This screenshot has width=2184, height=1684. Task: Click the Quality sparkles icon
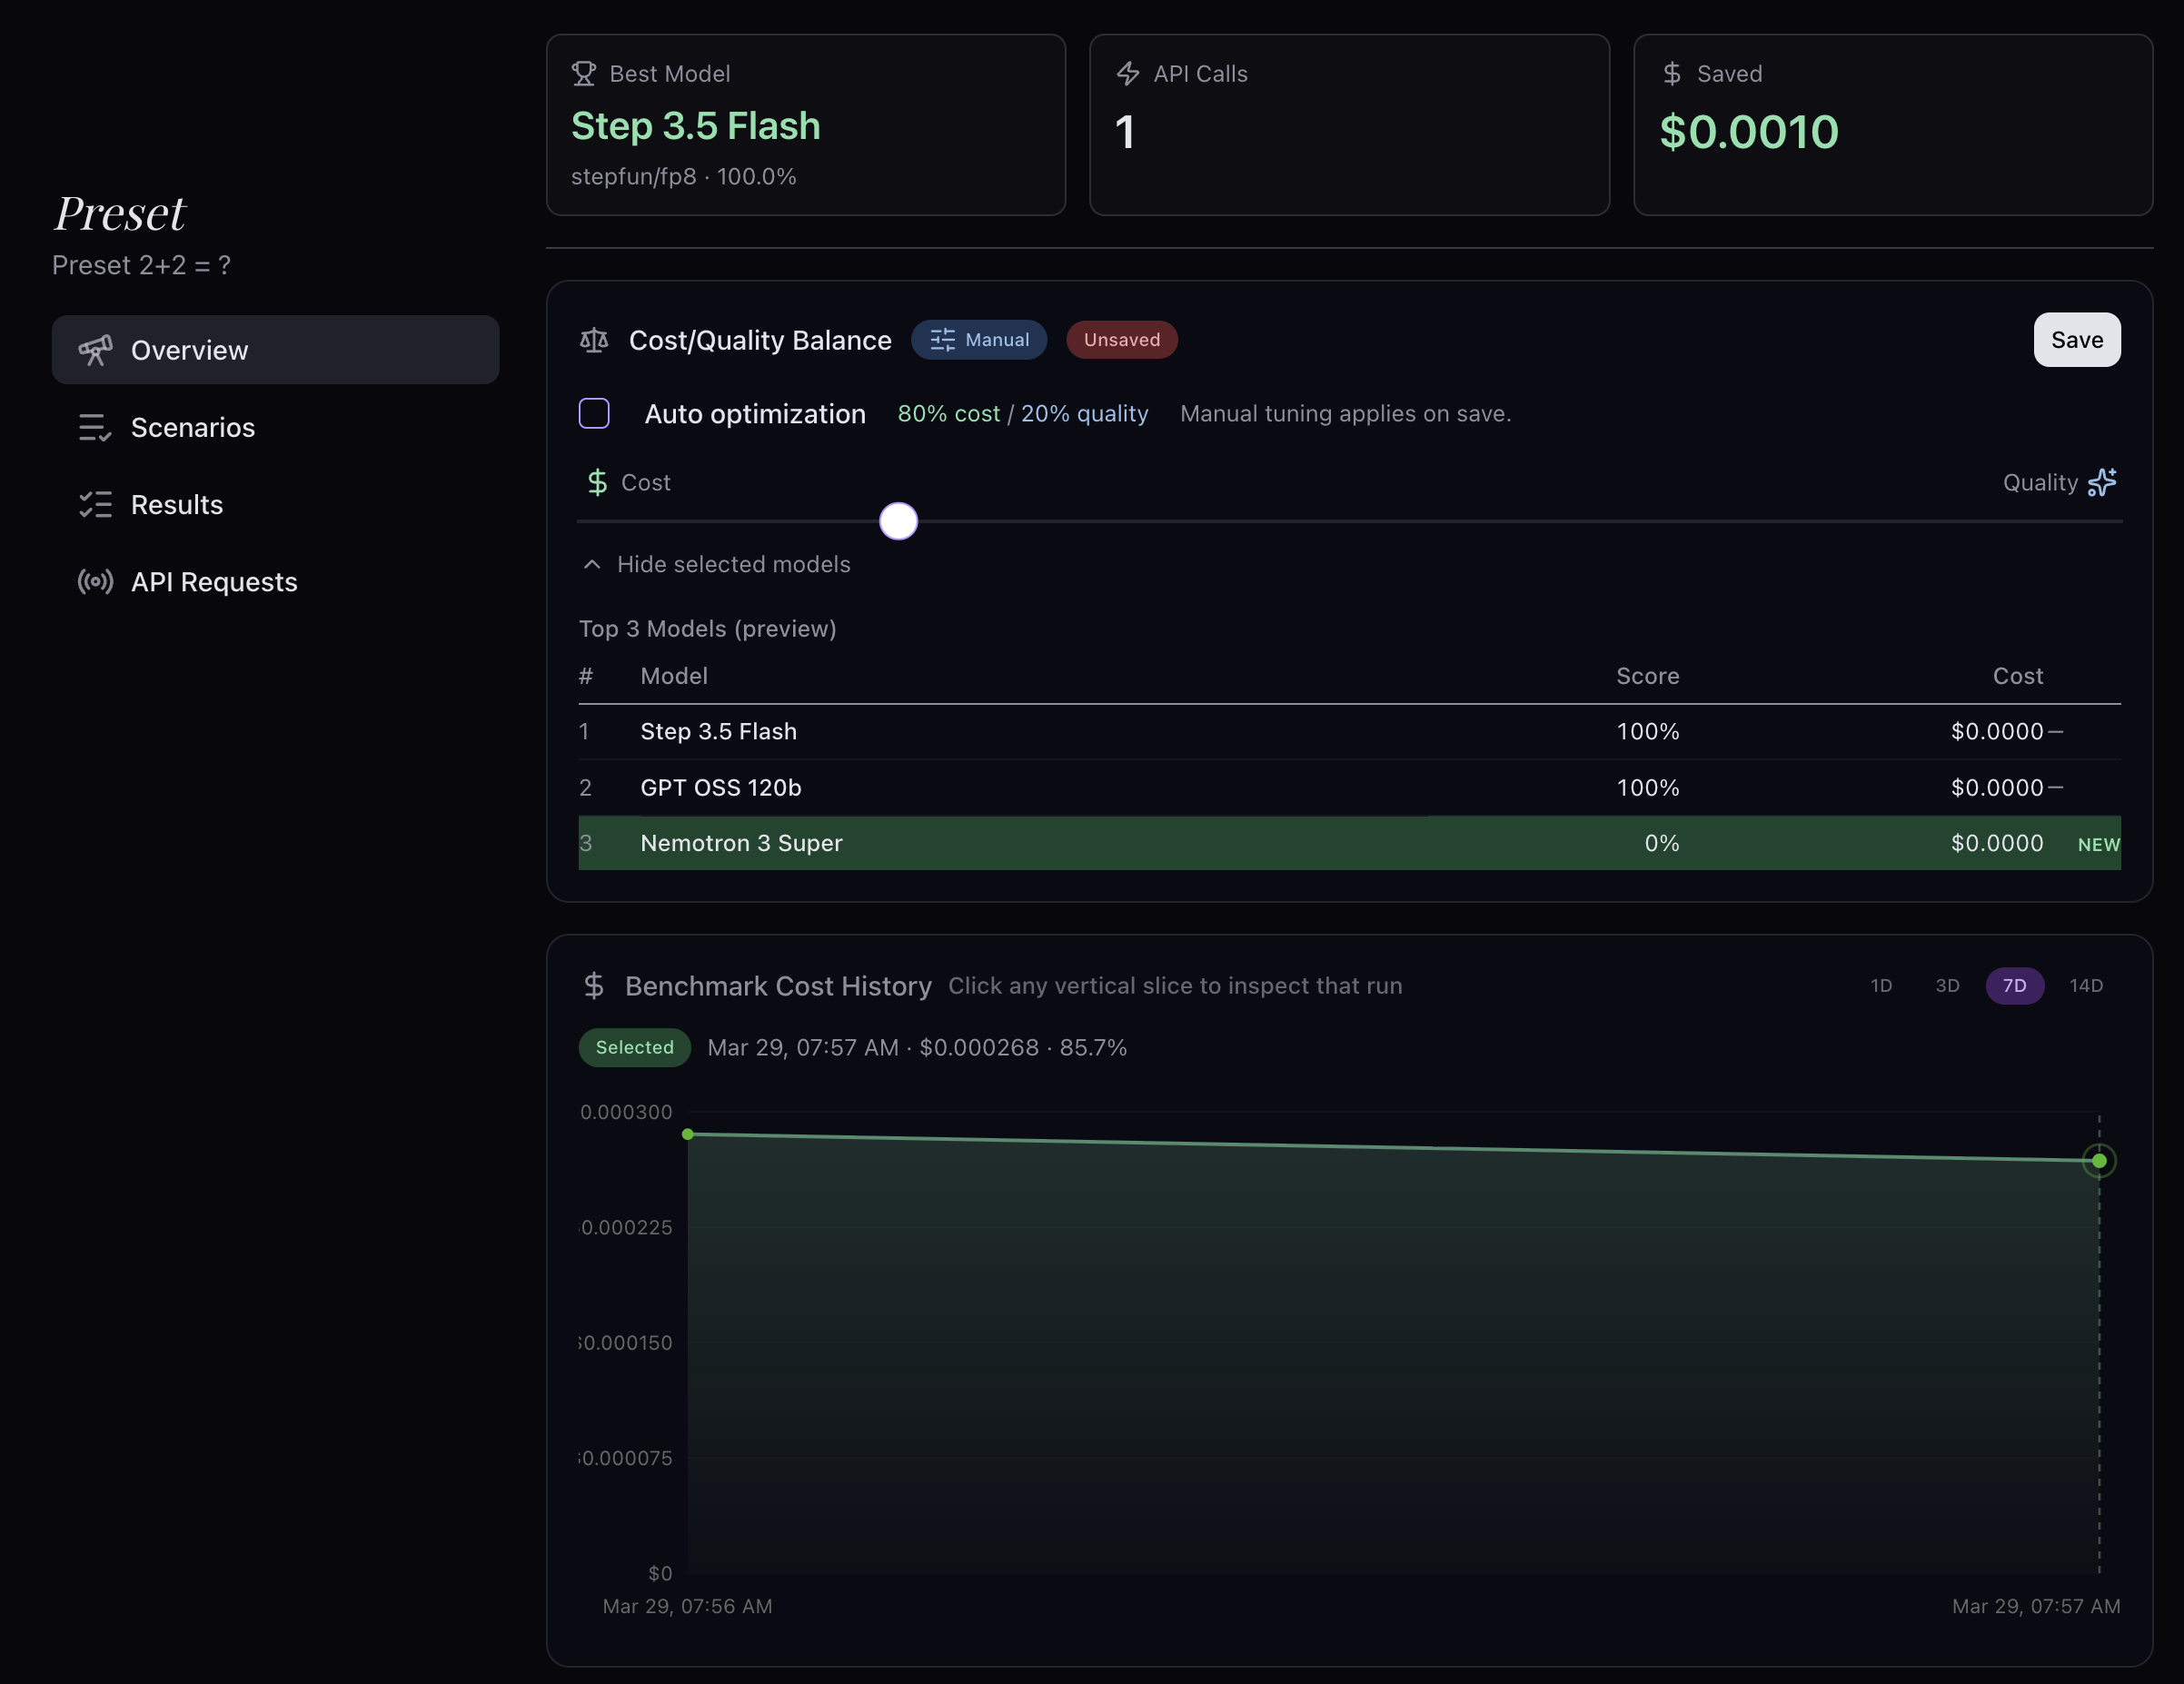click(2102, 482)
